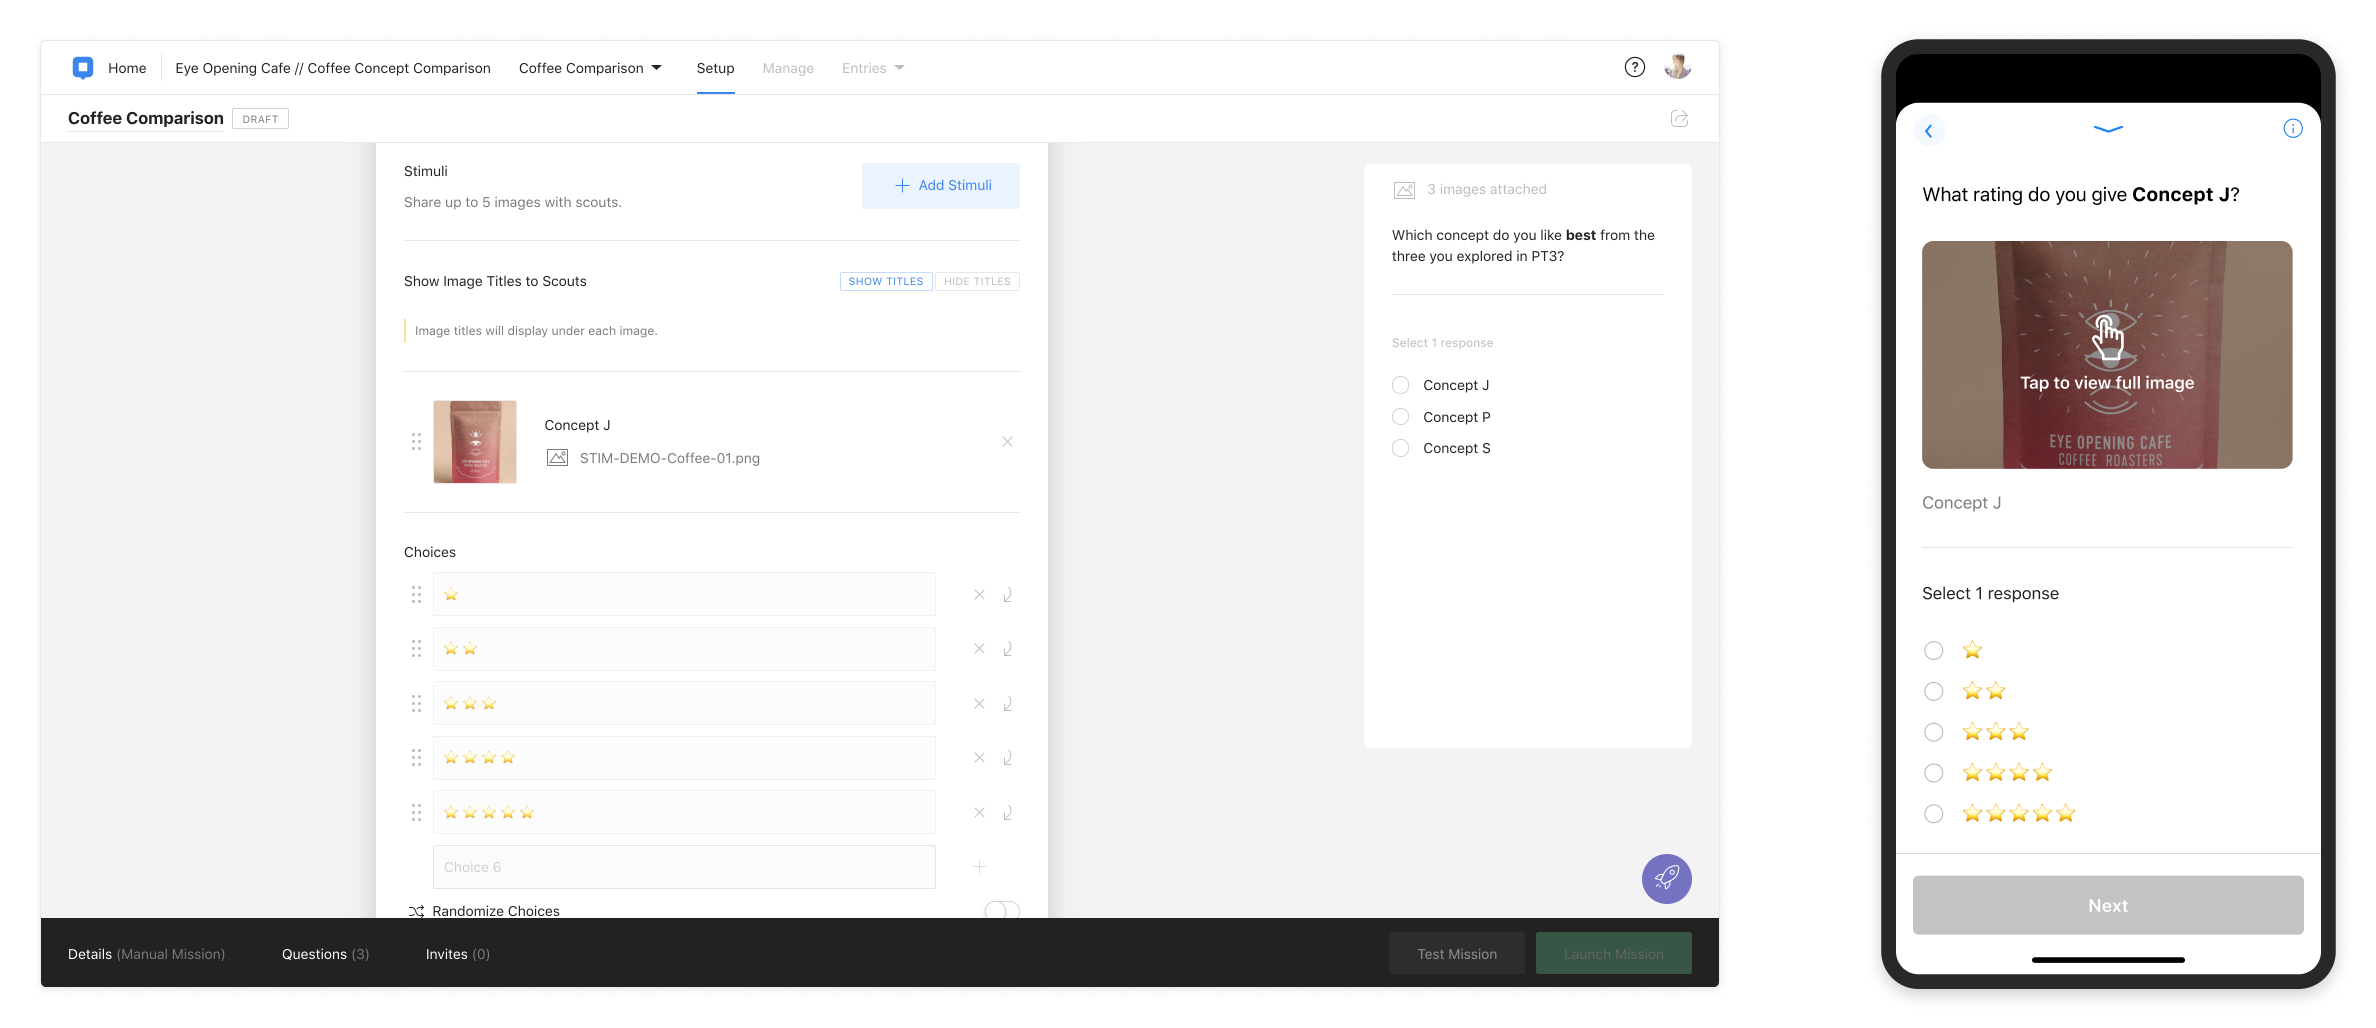Tap the back chevron in phone preview
Viewport: 2376px width, 1028px height.
1929,131
